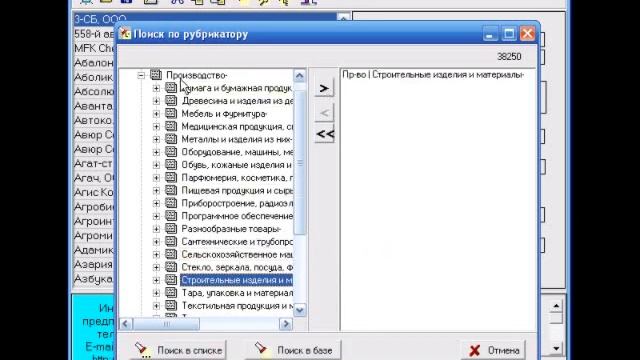
Task: Select Древесина и изделия из дерева category
Action: 237,101
